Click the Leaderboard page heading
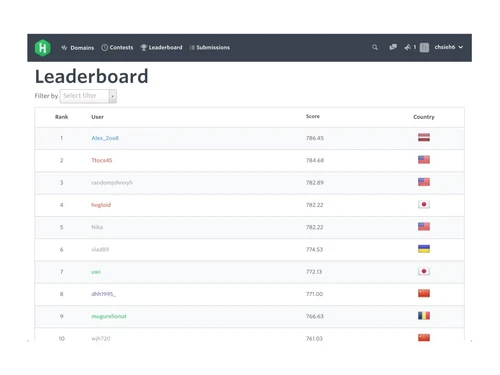Screen dimensions: 500x375 [x=92, y=76]
